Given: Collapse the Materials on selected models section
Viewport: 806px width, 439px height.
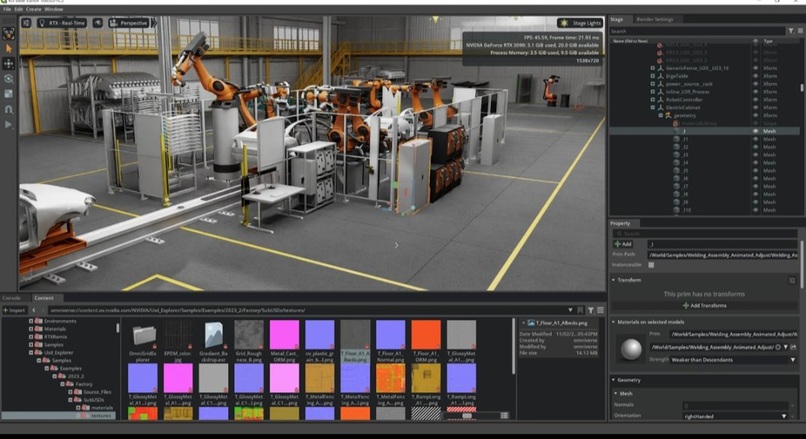Looking at the screenshot, I should coord(613,322).
